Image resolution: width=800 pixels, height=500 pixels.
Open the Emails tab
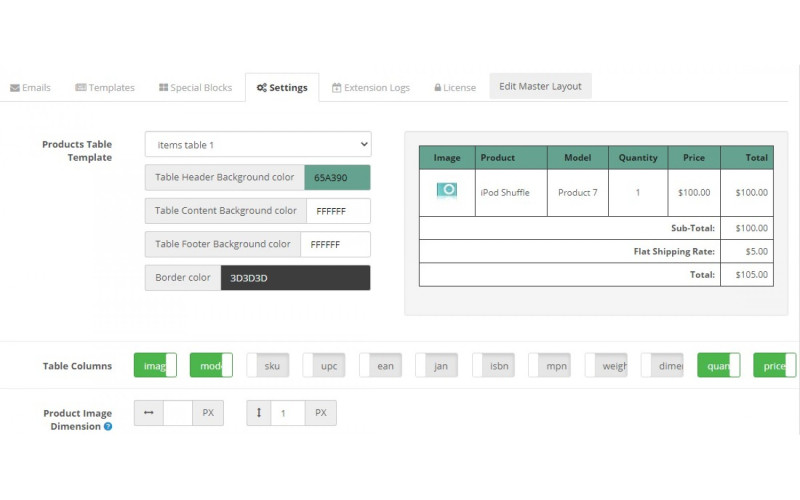pos(31,88)
